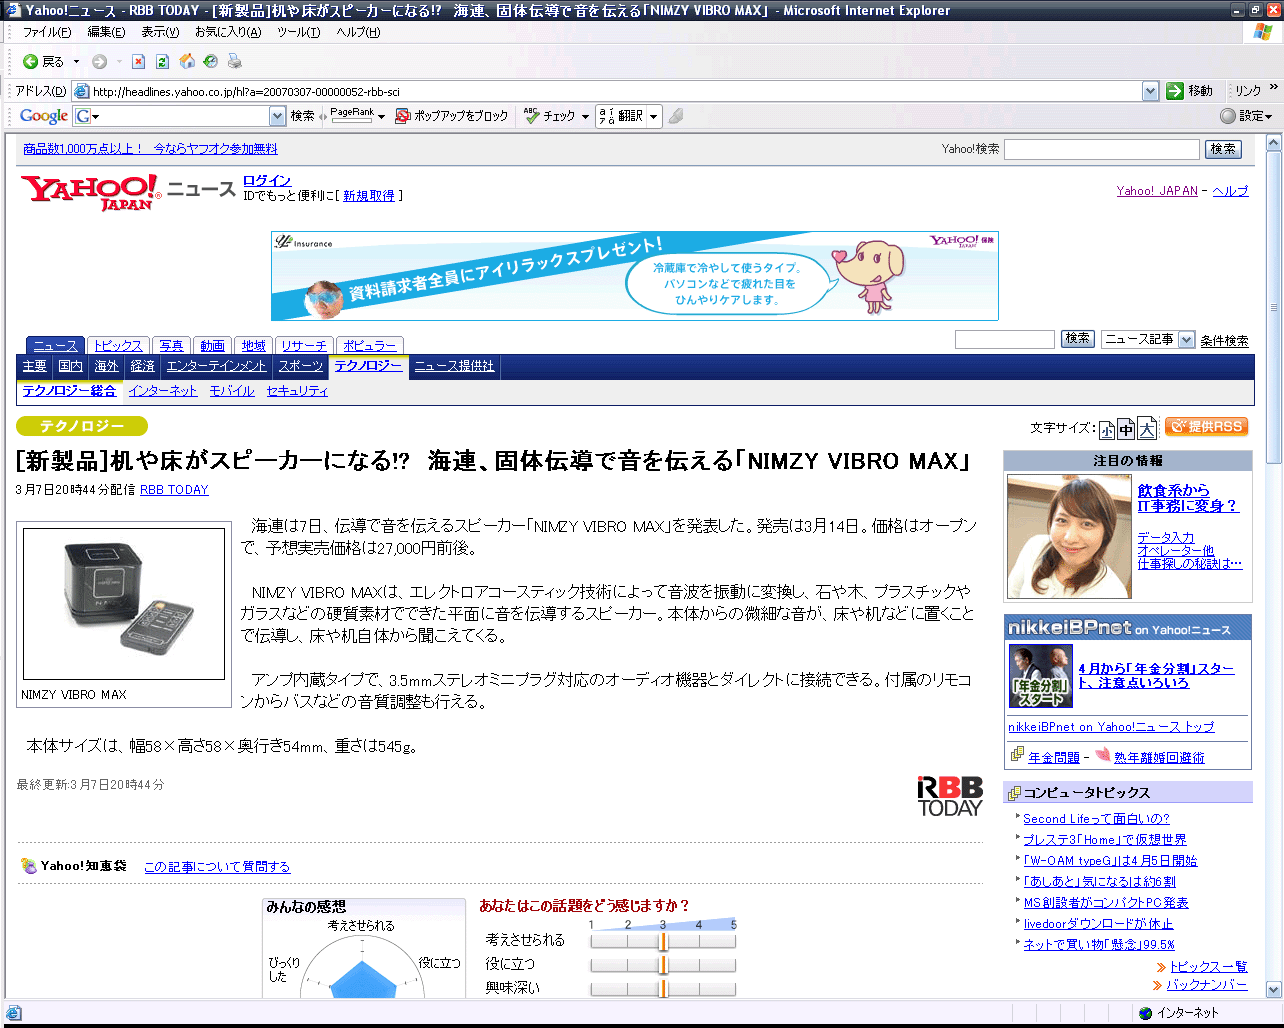Screen dimensions: 1284x1028
Task: Open the エンターテインメント category tab
Action: pyautogui.click(x=217, y=366)
